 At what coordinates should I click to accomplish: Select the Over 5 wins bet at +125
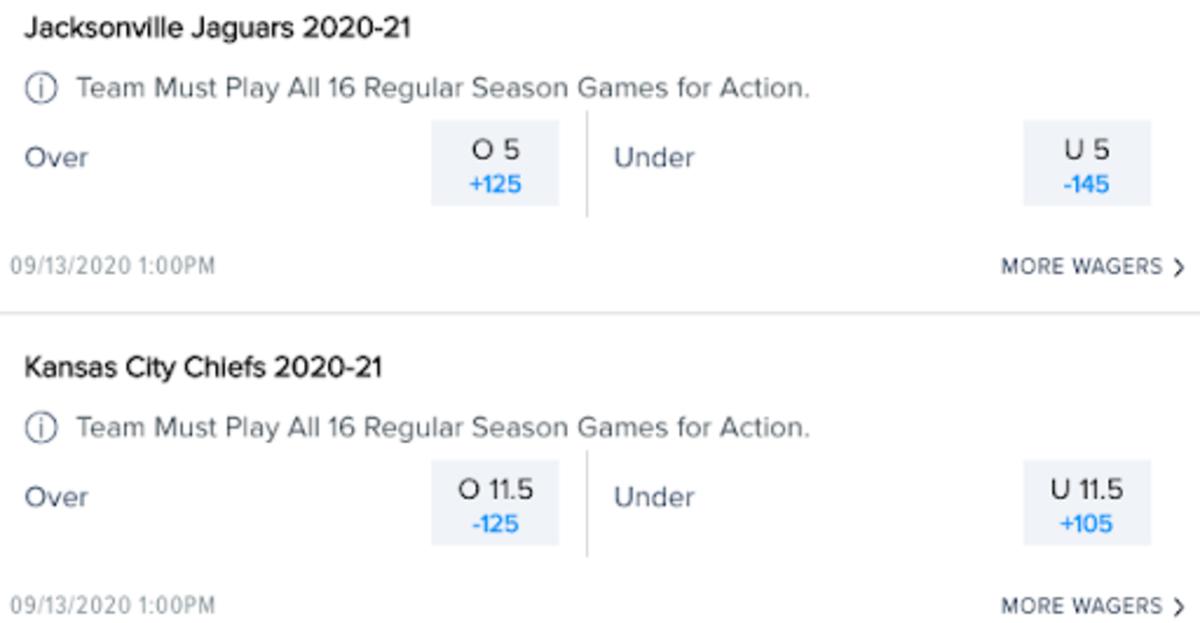click(x=494, y=160)
